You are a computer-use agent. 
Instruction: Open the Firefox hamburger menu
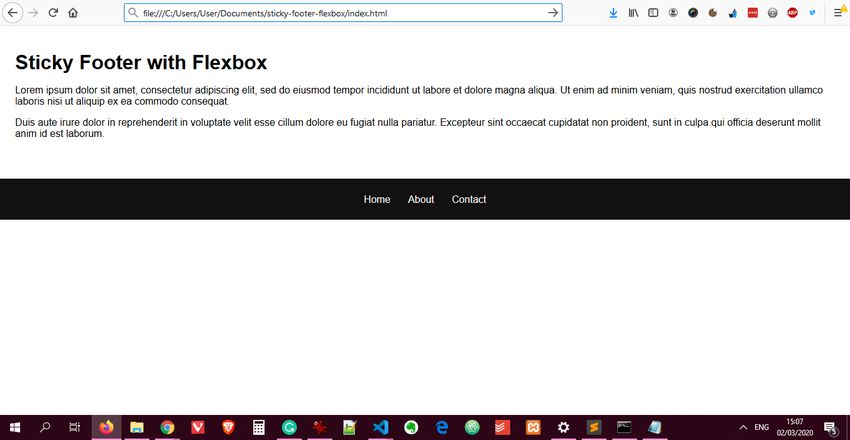pyautogui.click(x=839, y=13)
